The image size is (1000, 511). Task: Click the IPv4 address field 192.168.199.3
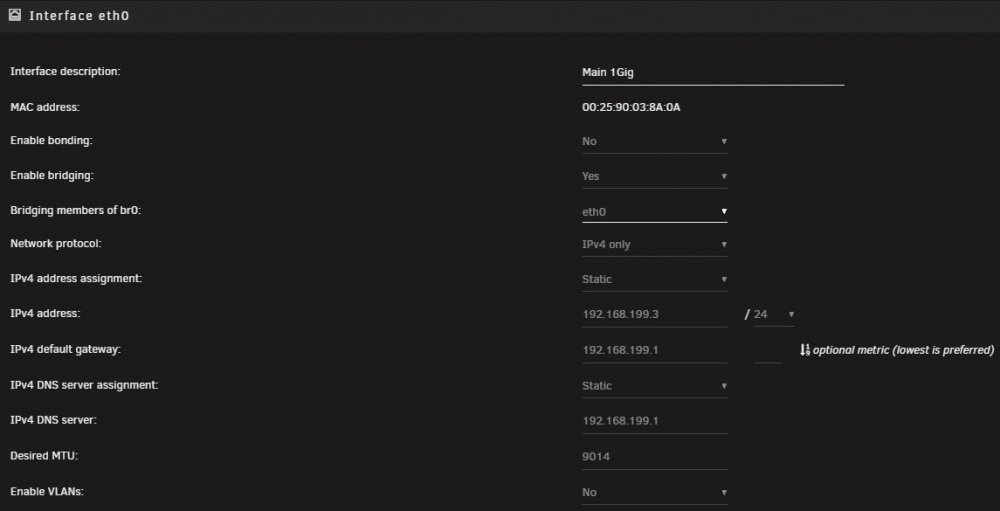654,315
